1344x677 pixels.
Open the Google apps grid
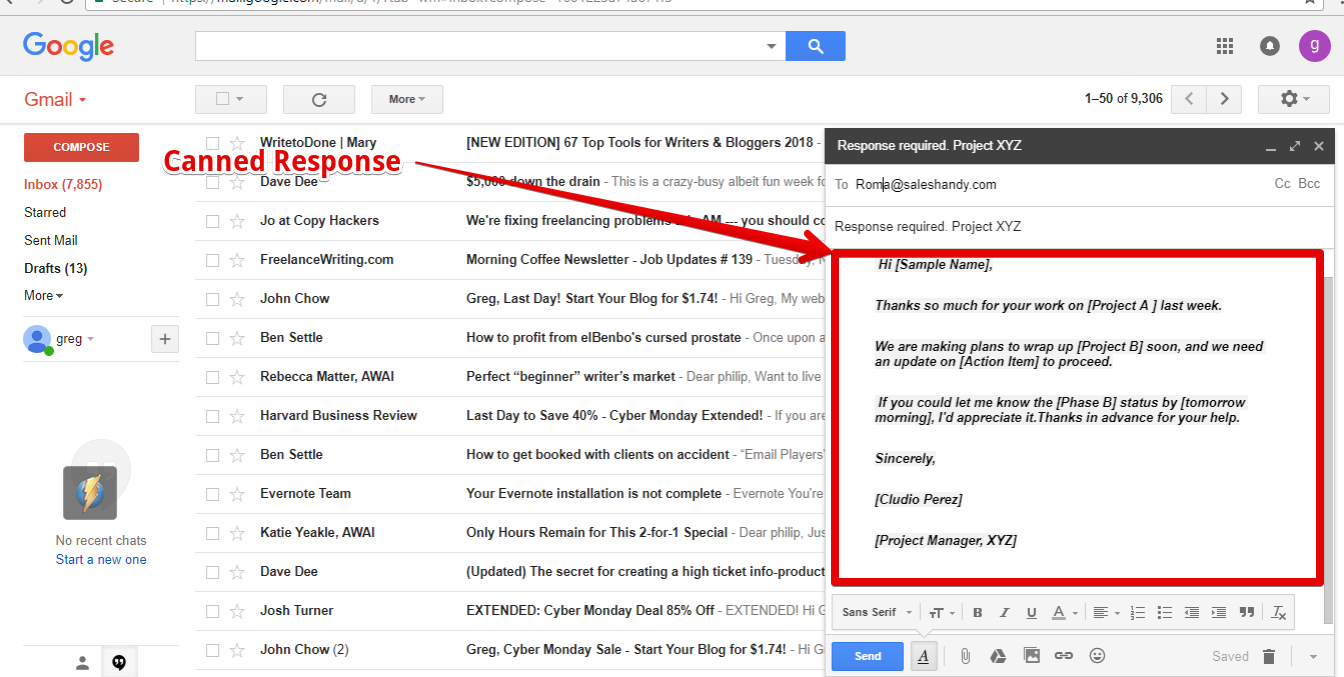pyautogui.click(x=1224, y=45)
